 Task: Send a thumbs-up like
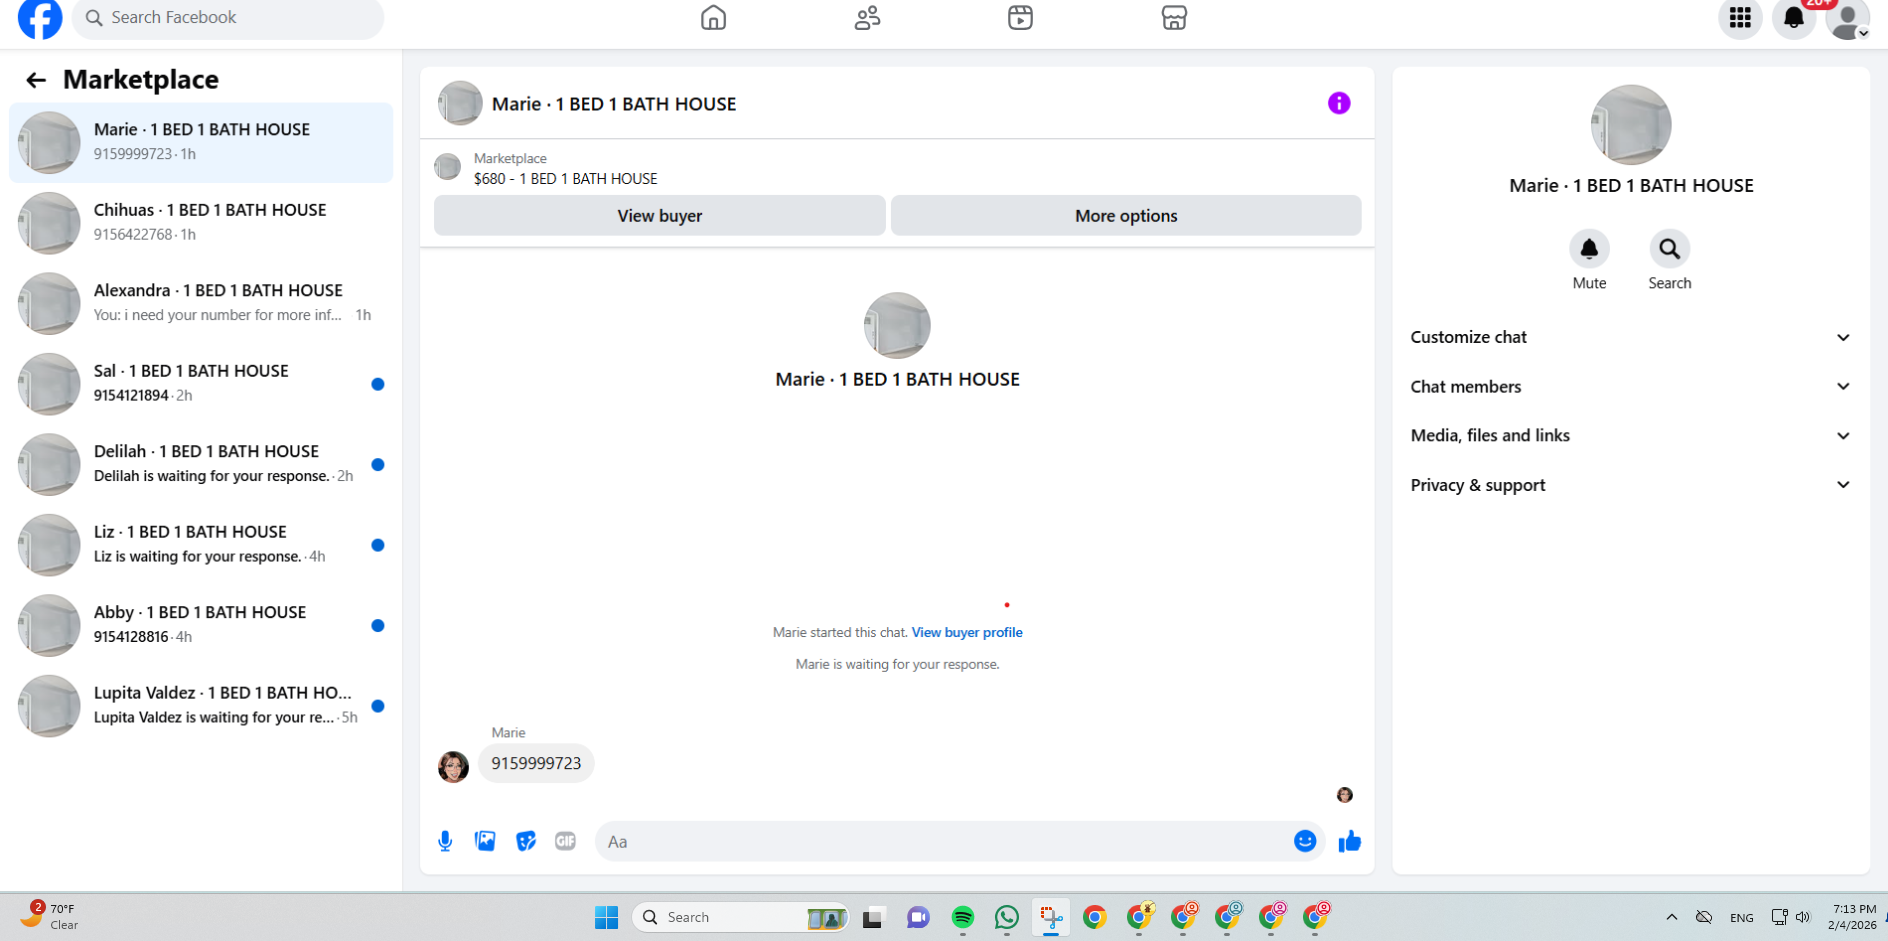click(x=1350, y=841)
